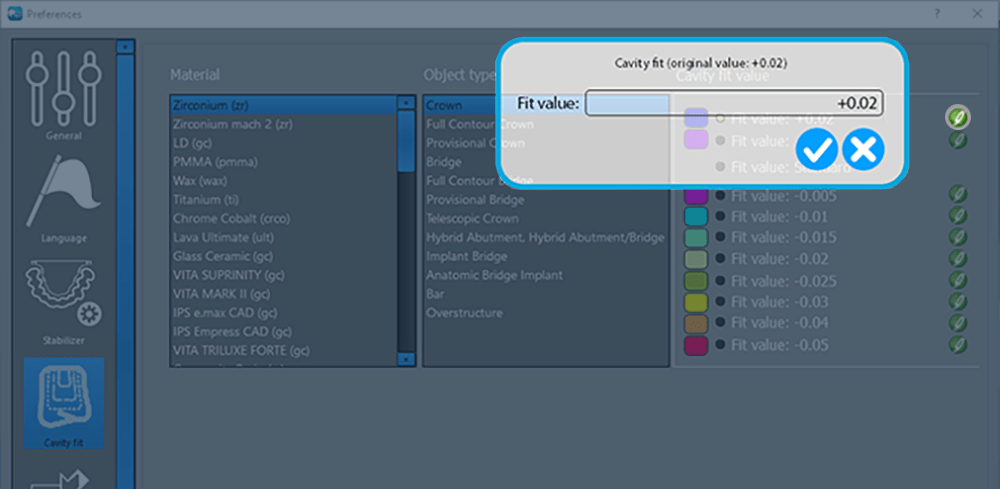Select the Fit value -0.025 radio button
The width and height of the screenshot is (1000, 489).
(720, 281)
